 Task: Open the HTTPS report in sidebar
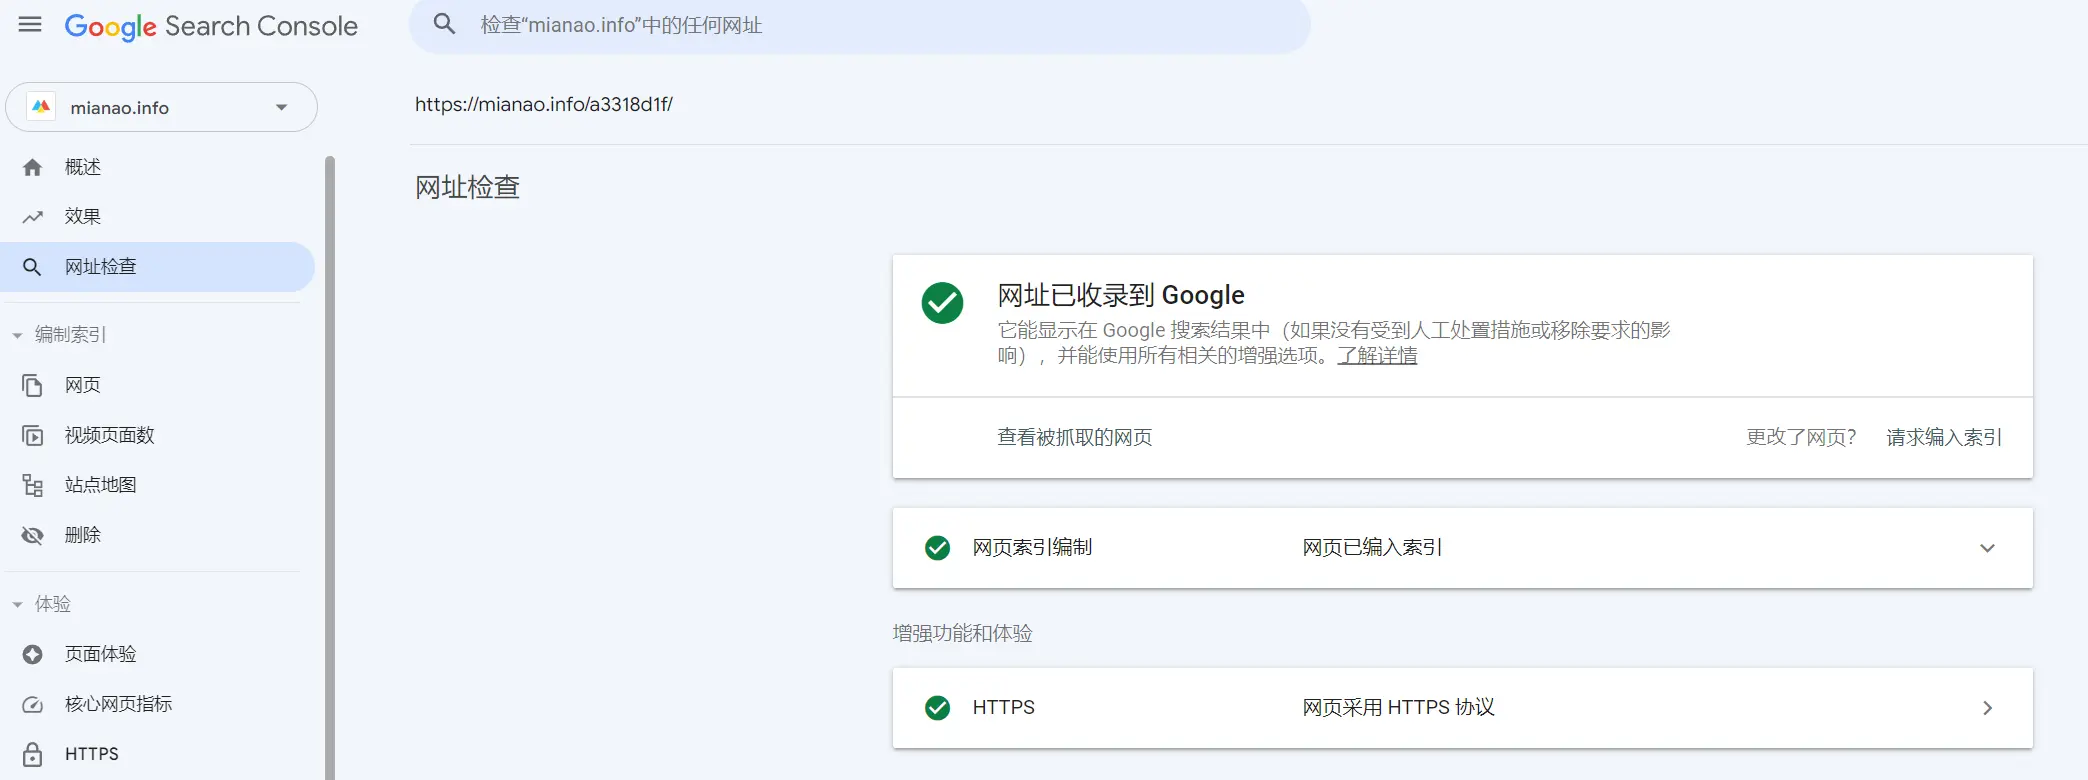pos(92,754)
